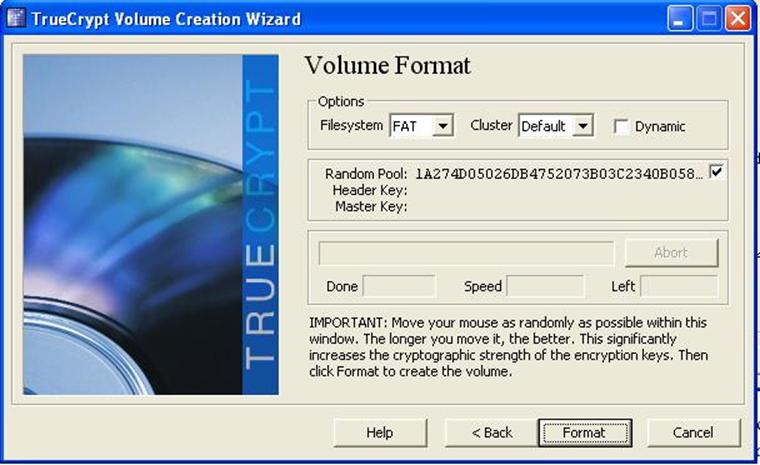Click the TrueCrypt disc banner image

pos(151,224)
